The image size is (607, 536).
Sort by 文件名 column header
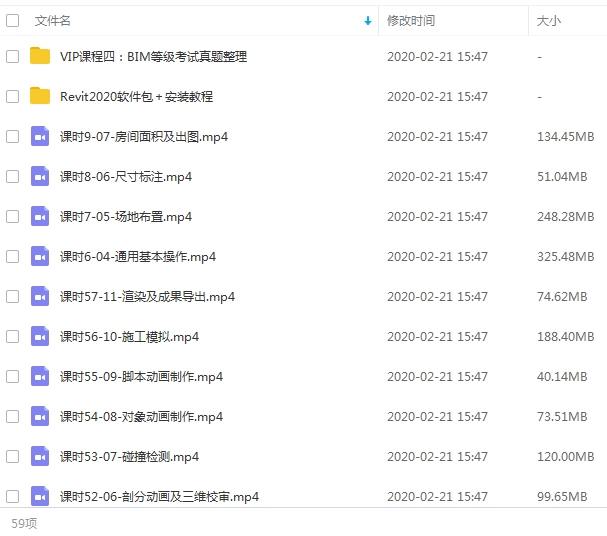point(53,21)
